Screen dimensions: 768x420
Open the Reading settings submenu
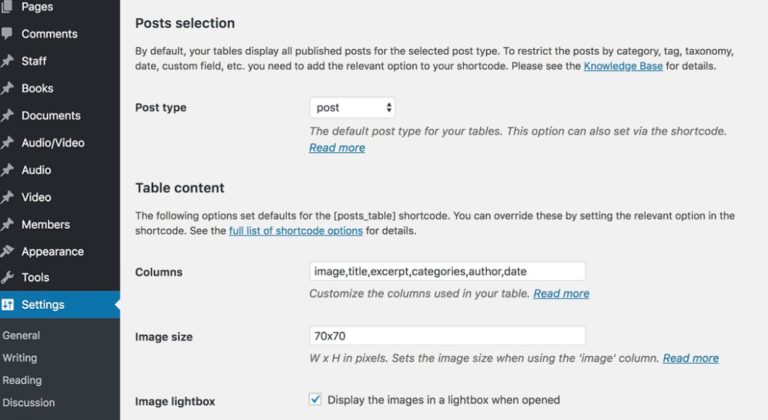point(22,380)
